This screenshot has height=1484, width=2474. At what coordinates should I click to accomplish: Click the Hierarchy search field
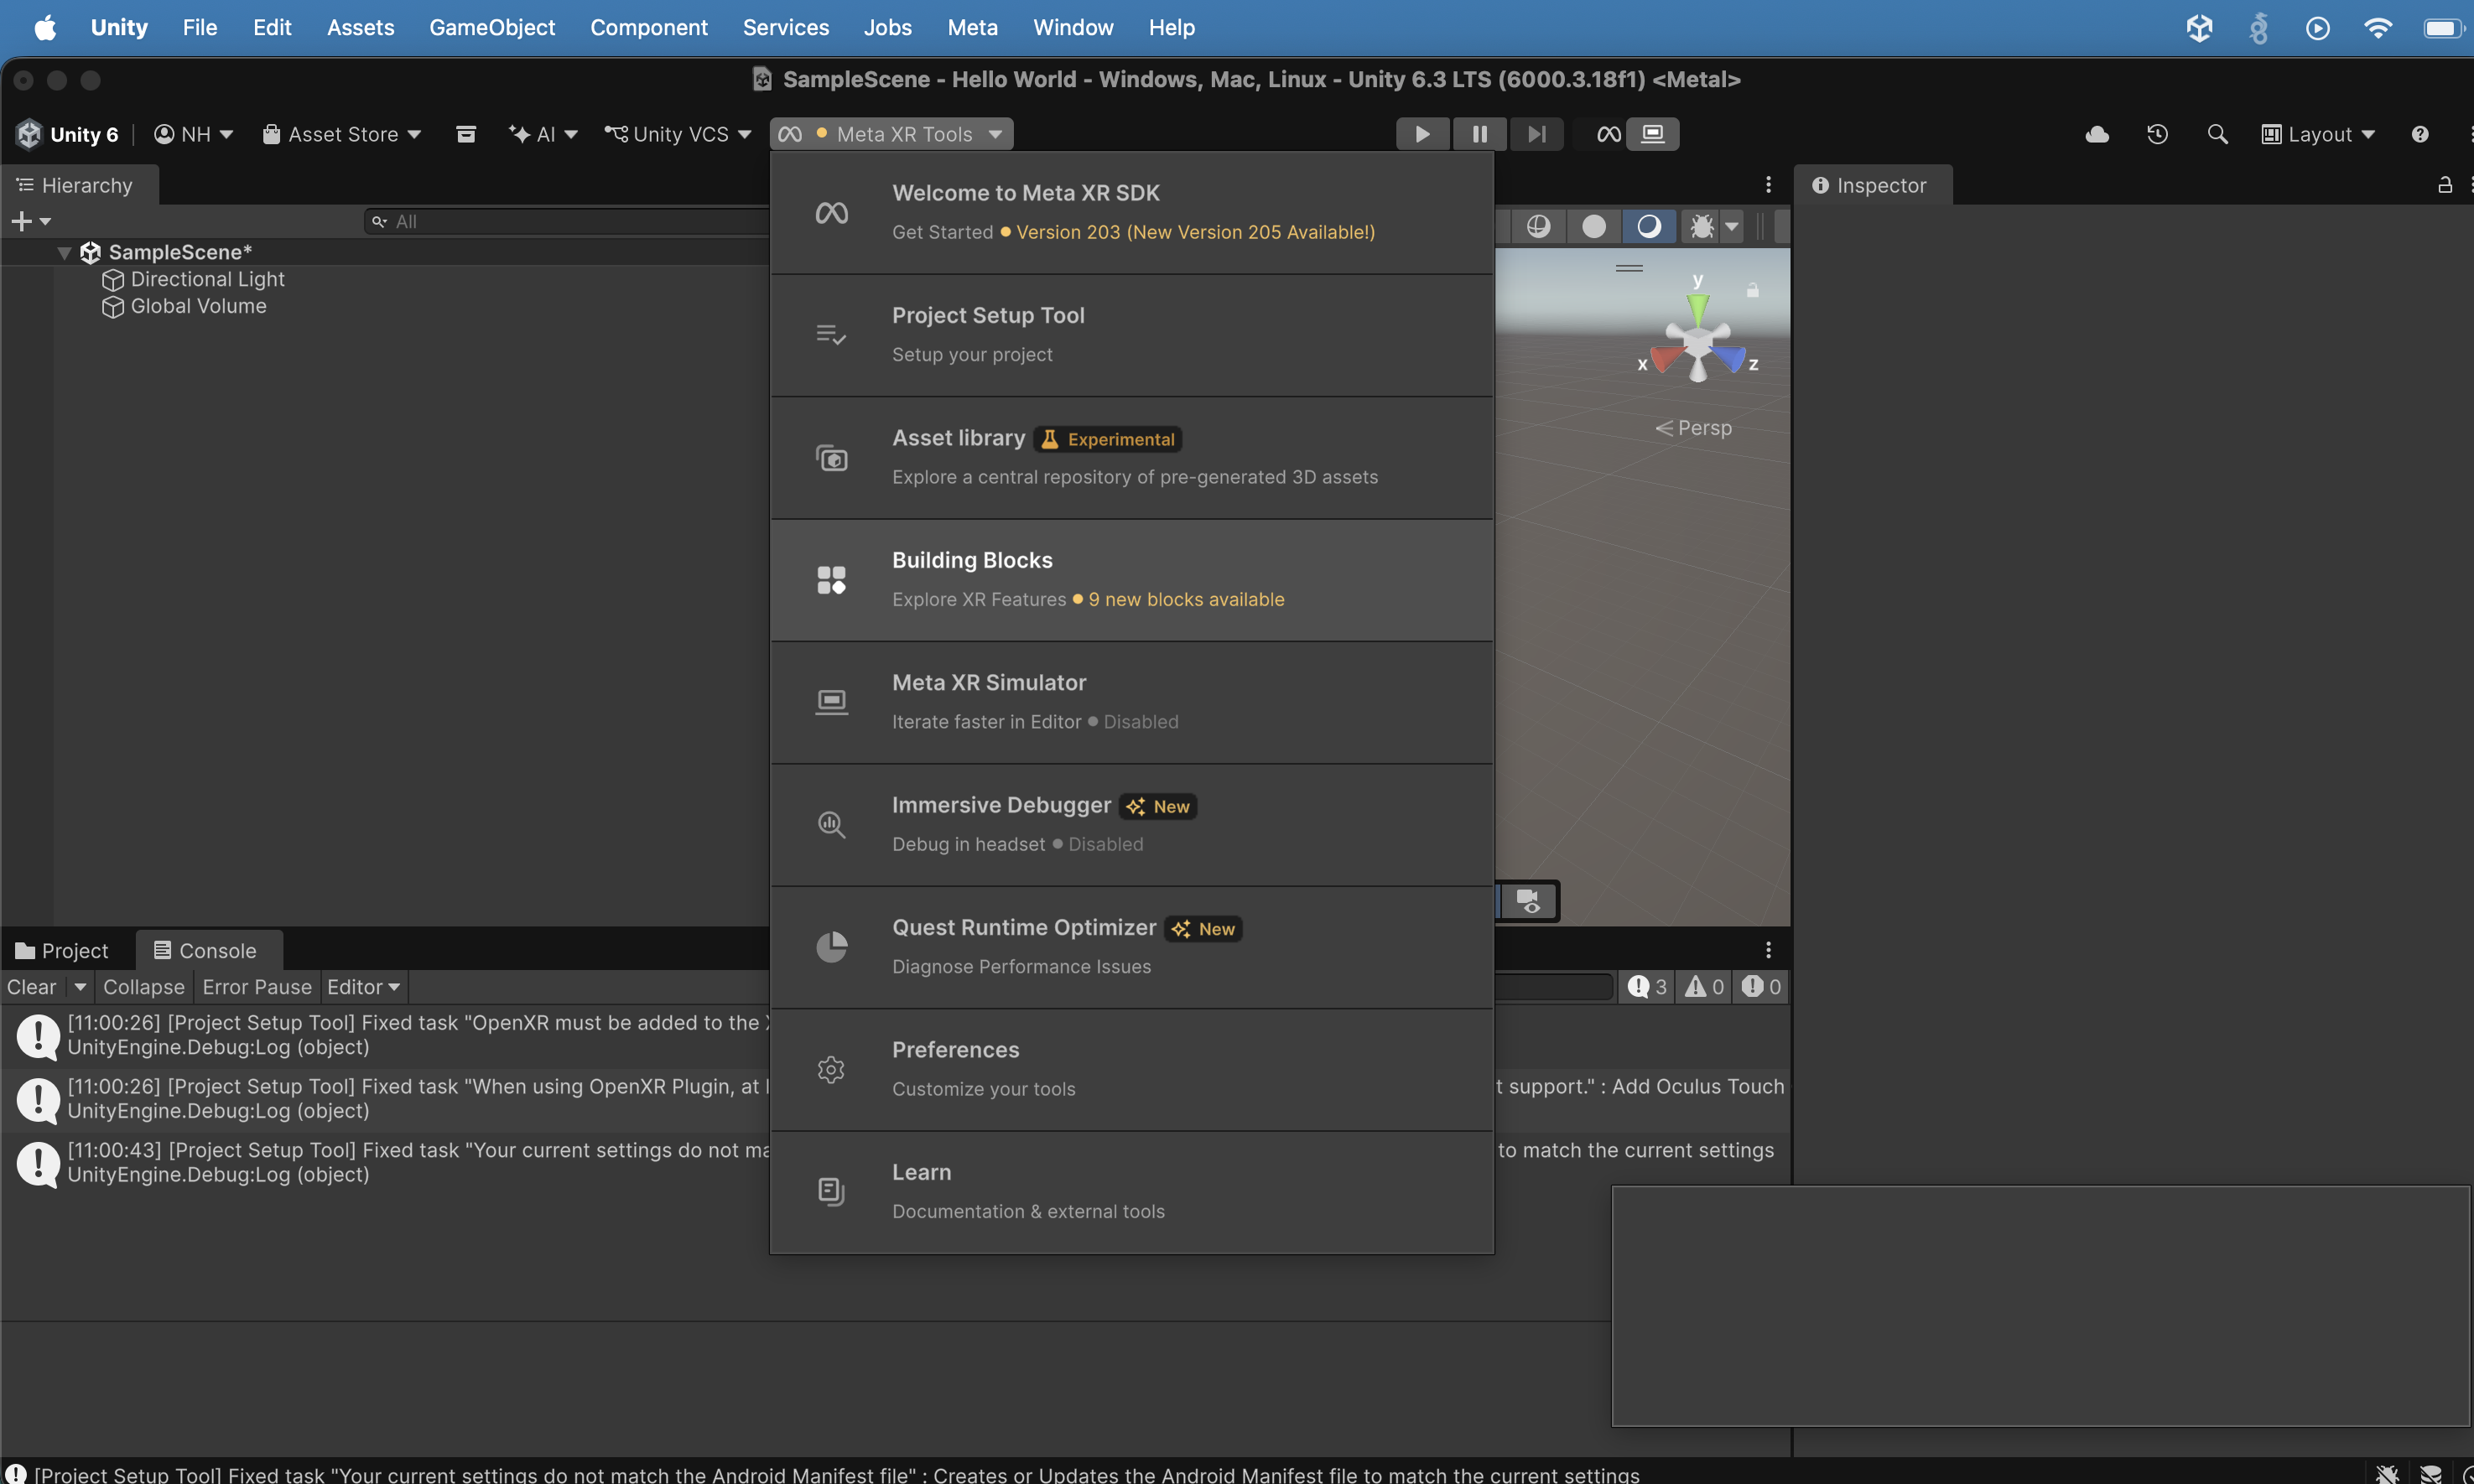point(566,221)
